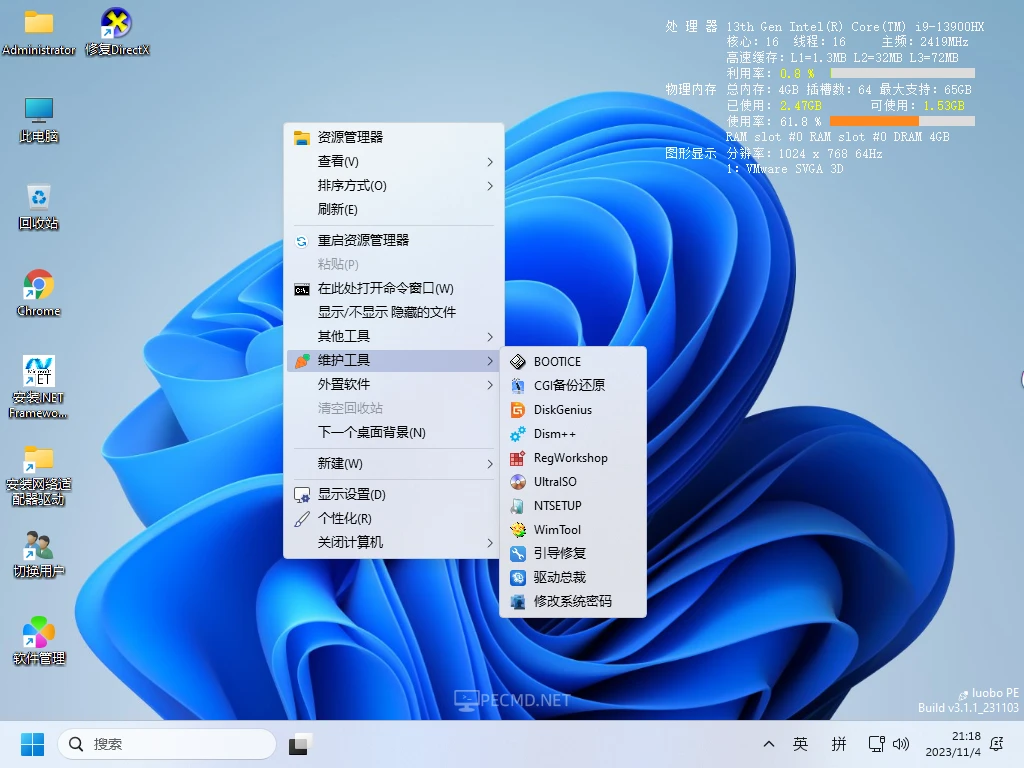Image resolution: width=1024 pixels, height=768 pixels.
Task: Expand the 查看(V) submenu
Action: [394, 161]
